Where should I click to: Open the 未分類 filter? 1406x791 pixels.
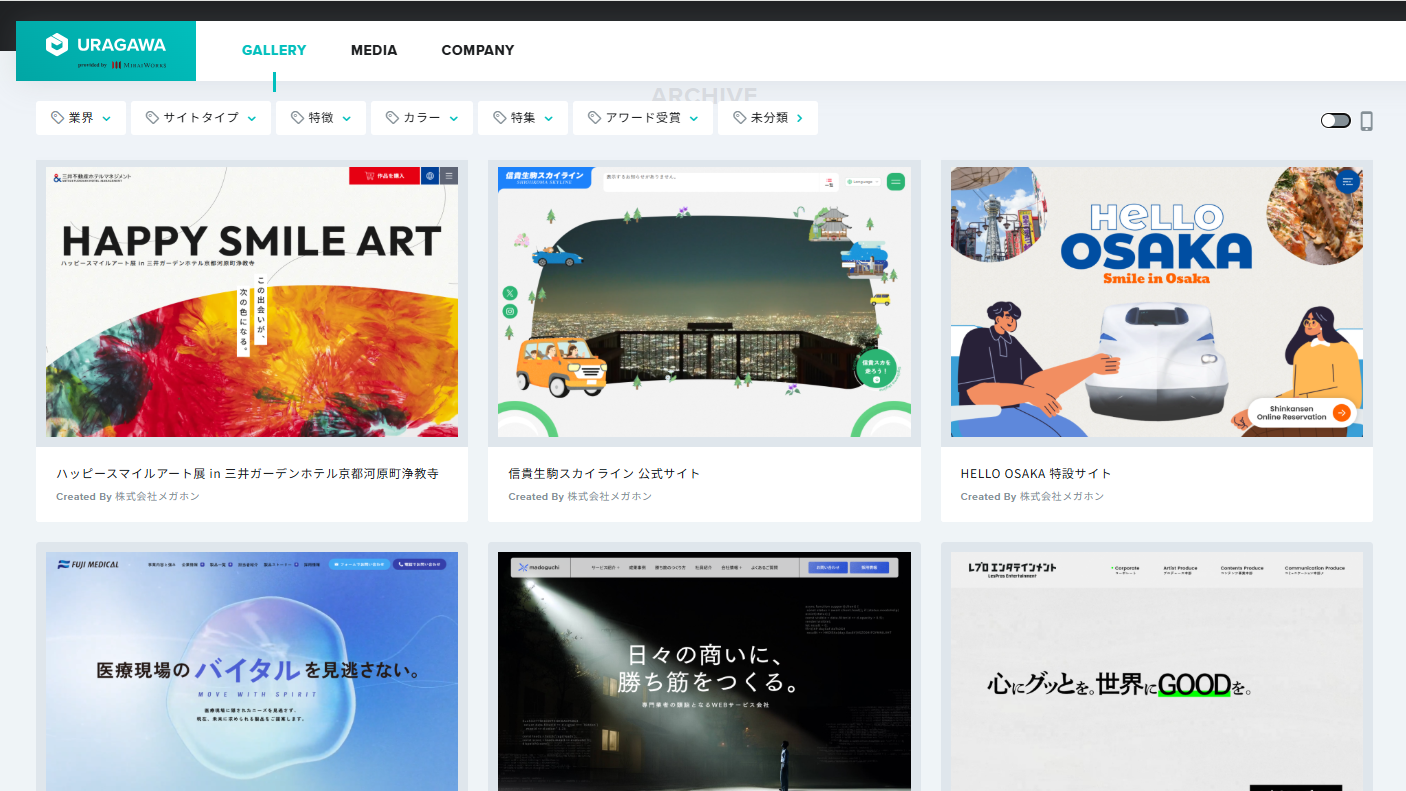(768, 118)
